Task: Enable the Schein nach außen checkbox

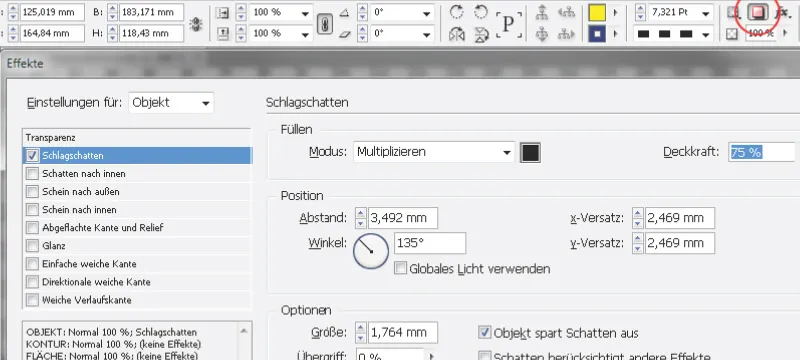Action: coord(32,192)
